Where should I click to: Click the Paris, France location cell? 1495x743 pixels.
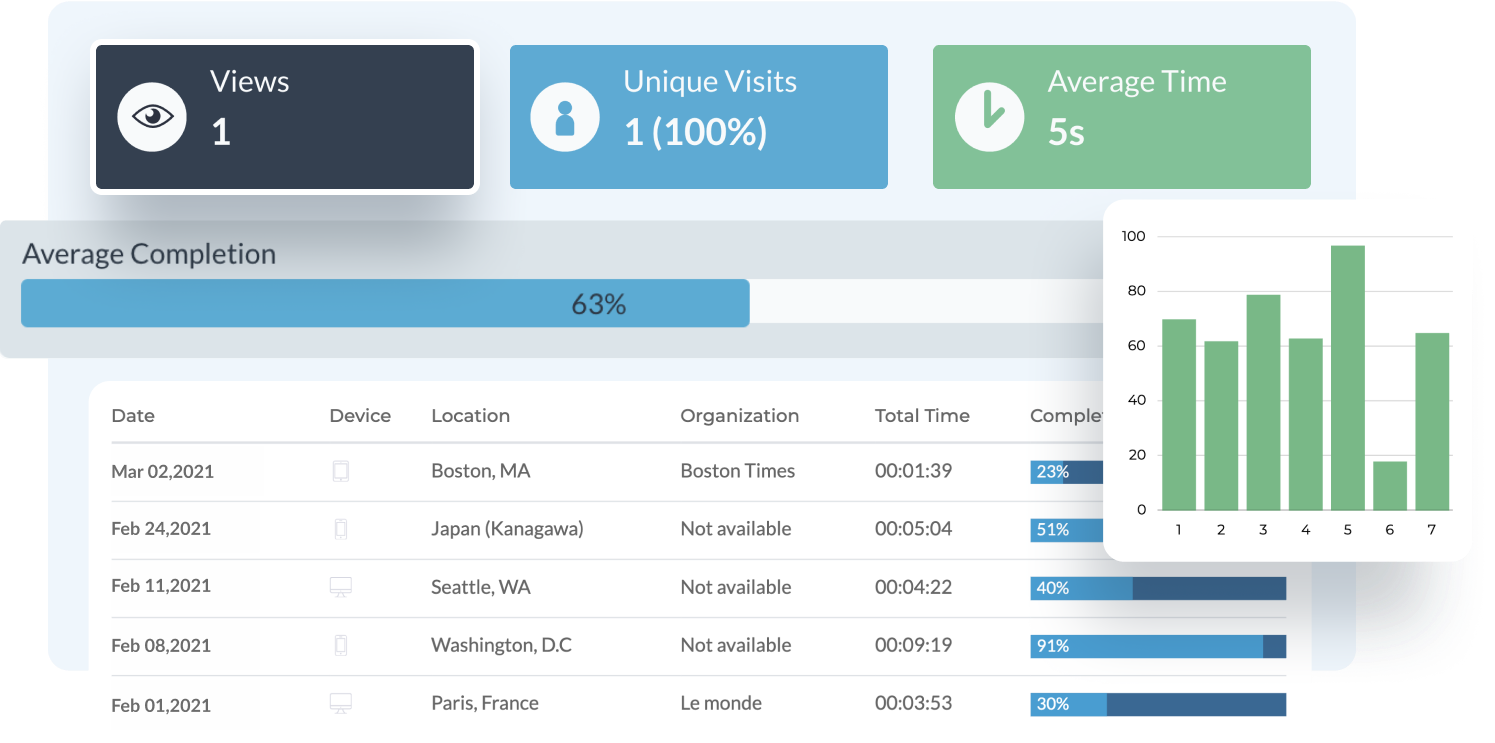point(485,703)
